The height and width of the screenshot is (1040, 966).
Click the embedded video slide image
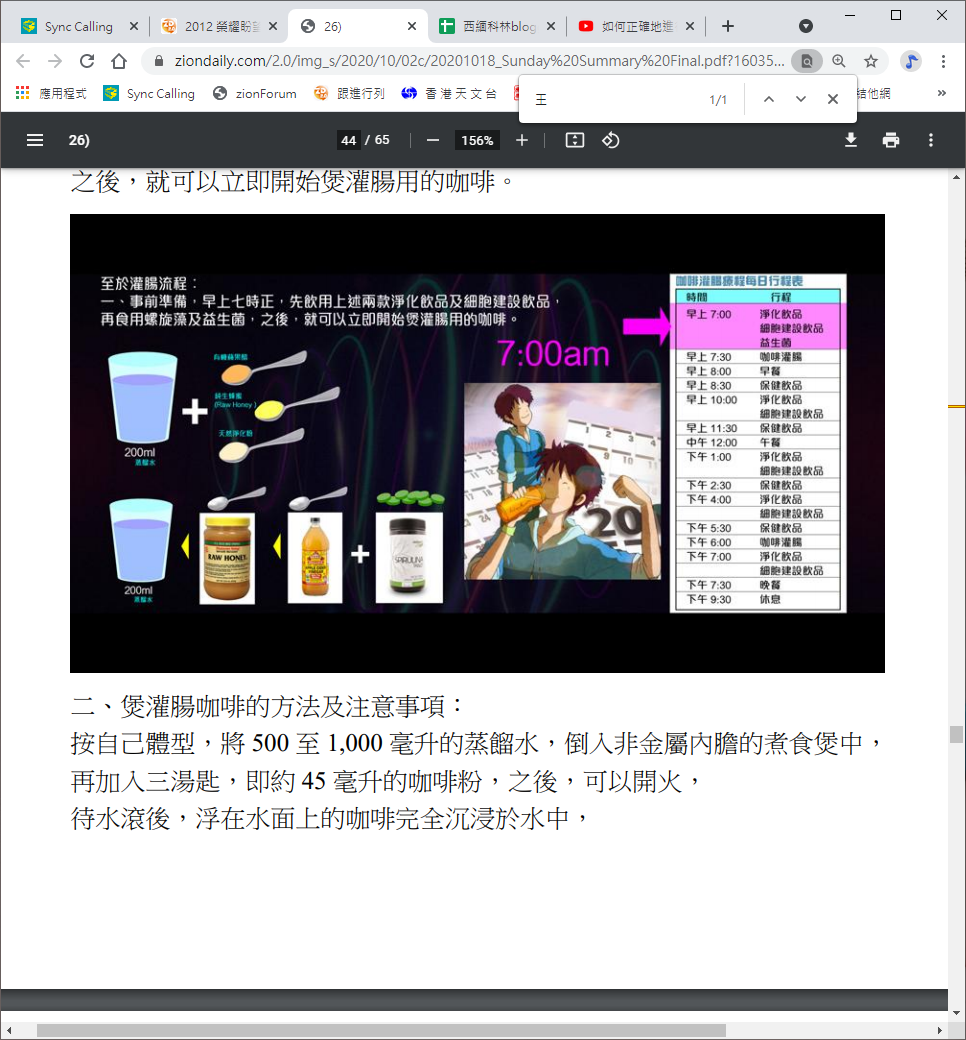(x=477, y=443)
